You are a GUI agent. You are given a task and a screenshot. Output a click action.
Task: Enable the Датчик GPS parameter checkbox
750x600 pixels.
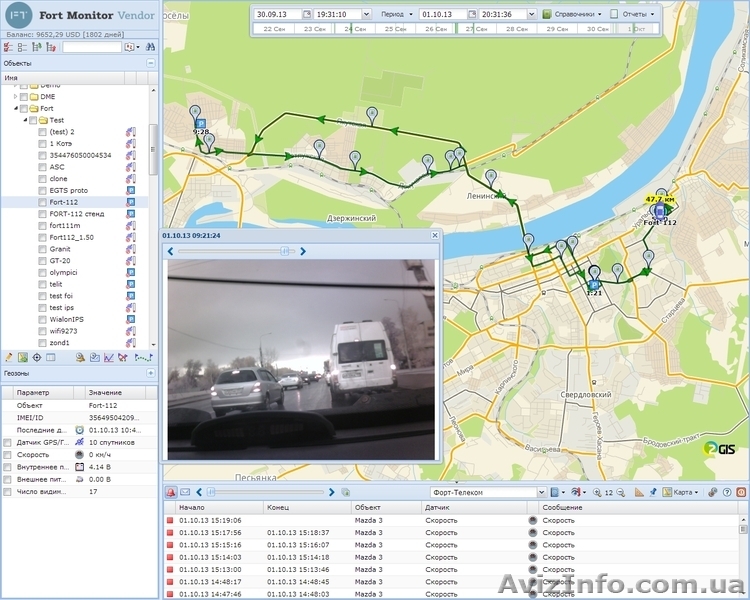[7, 443]
